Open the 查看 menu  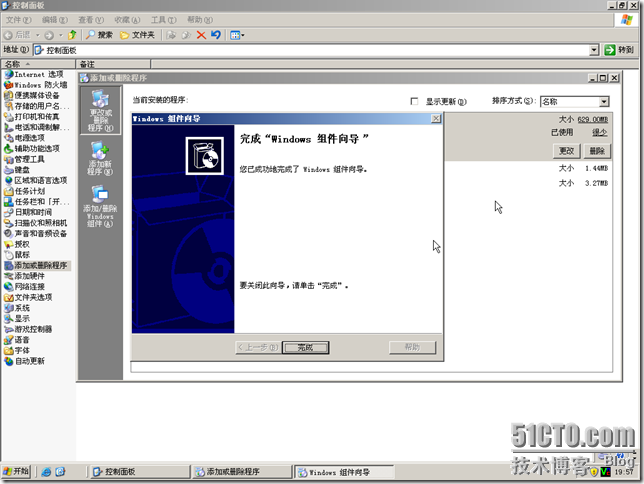[91, 20]
